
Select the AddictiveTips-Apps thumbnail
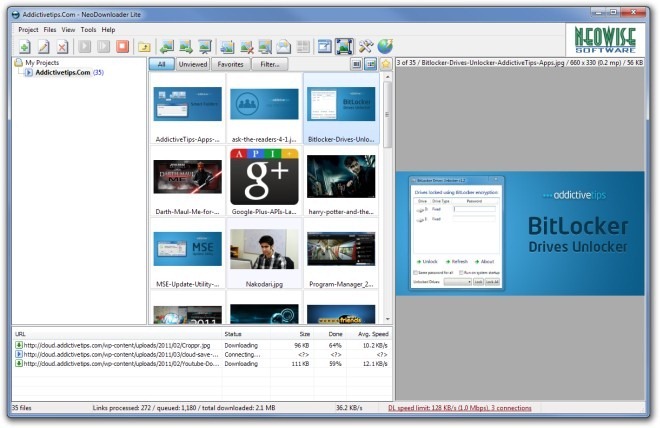click(x=187, y=109)
